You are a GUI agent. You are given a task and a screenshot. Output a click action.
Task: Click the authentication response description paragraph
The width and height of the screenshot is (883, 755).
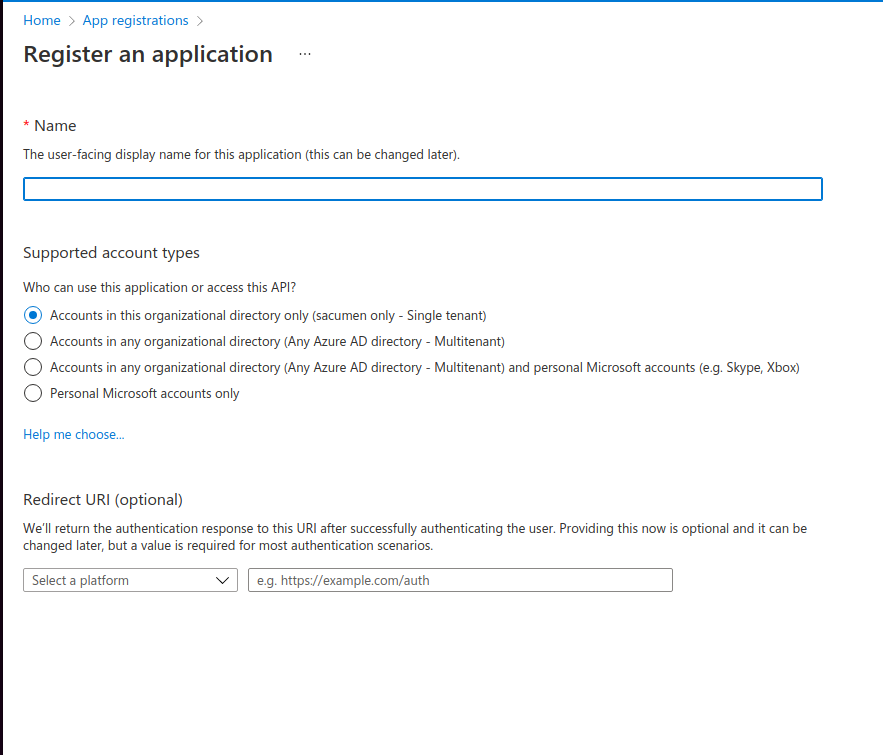click(415, 537)
